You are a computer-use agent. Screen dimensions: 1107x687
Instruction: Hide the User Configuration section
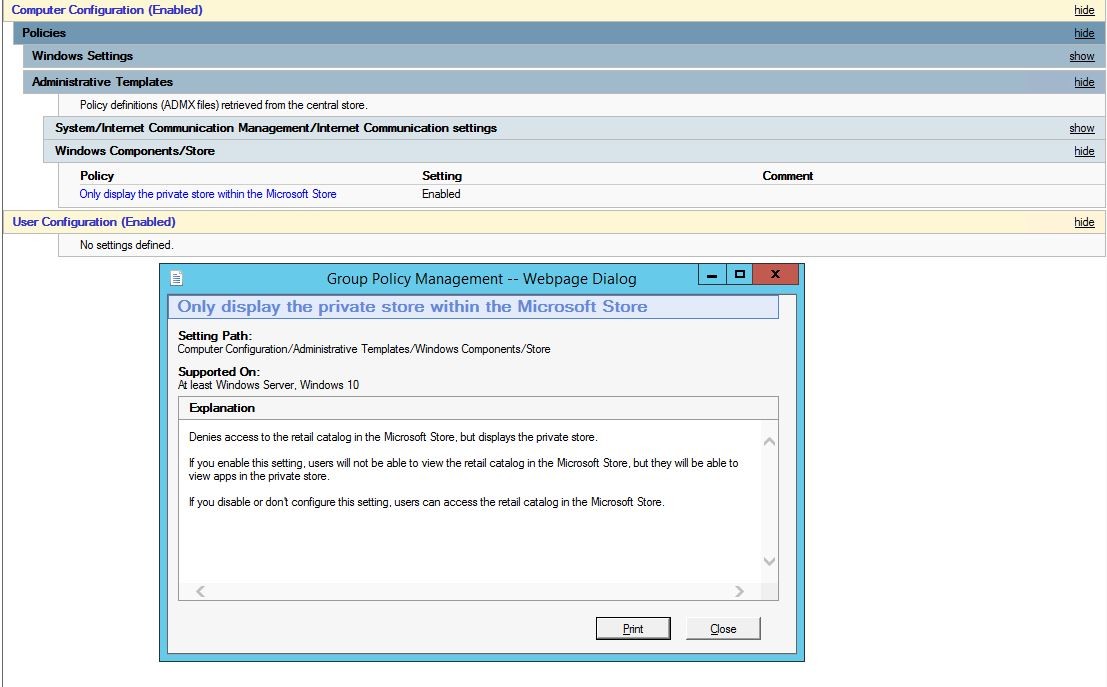point(1084,222)
